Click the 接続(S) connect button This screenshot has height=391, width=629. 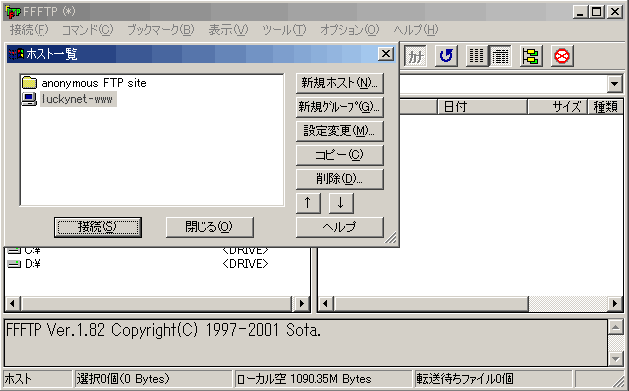tap(98, 227)
